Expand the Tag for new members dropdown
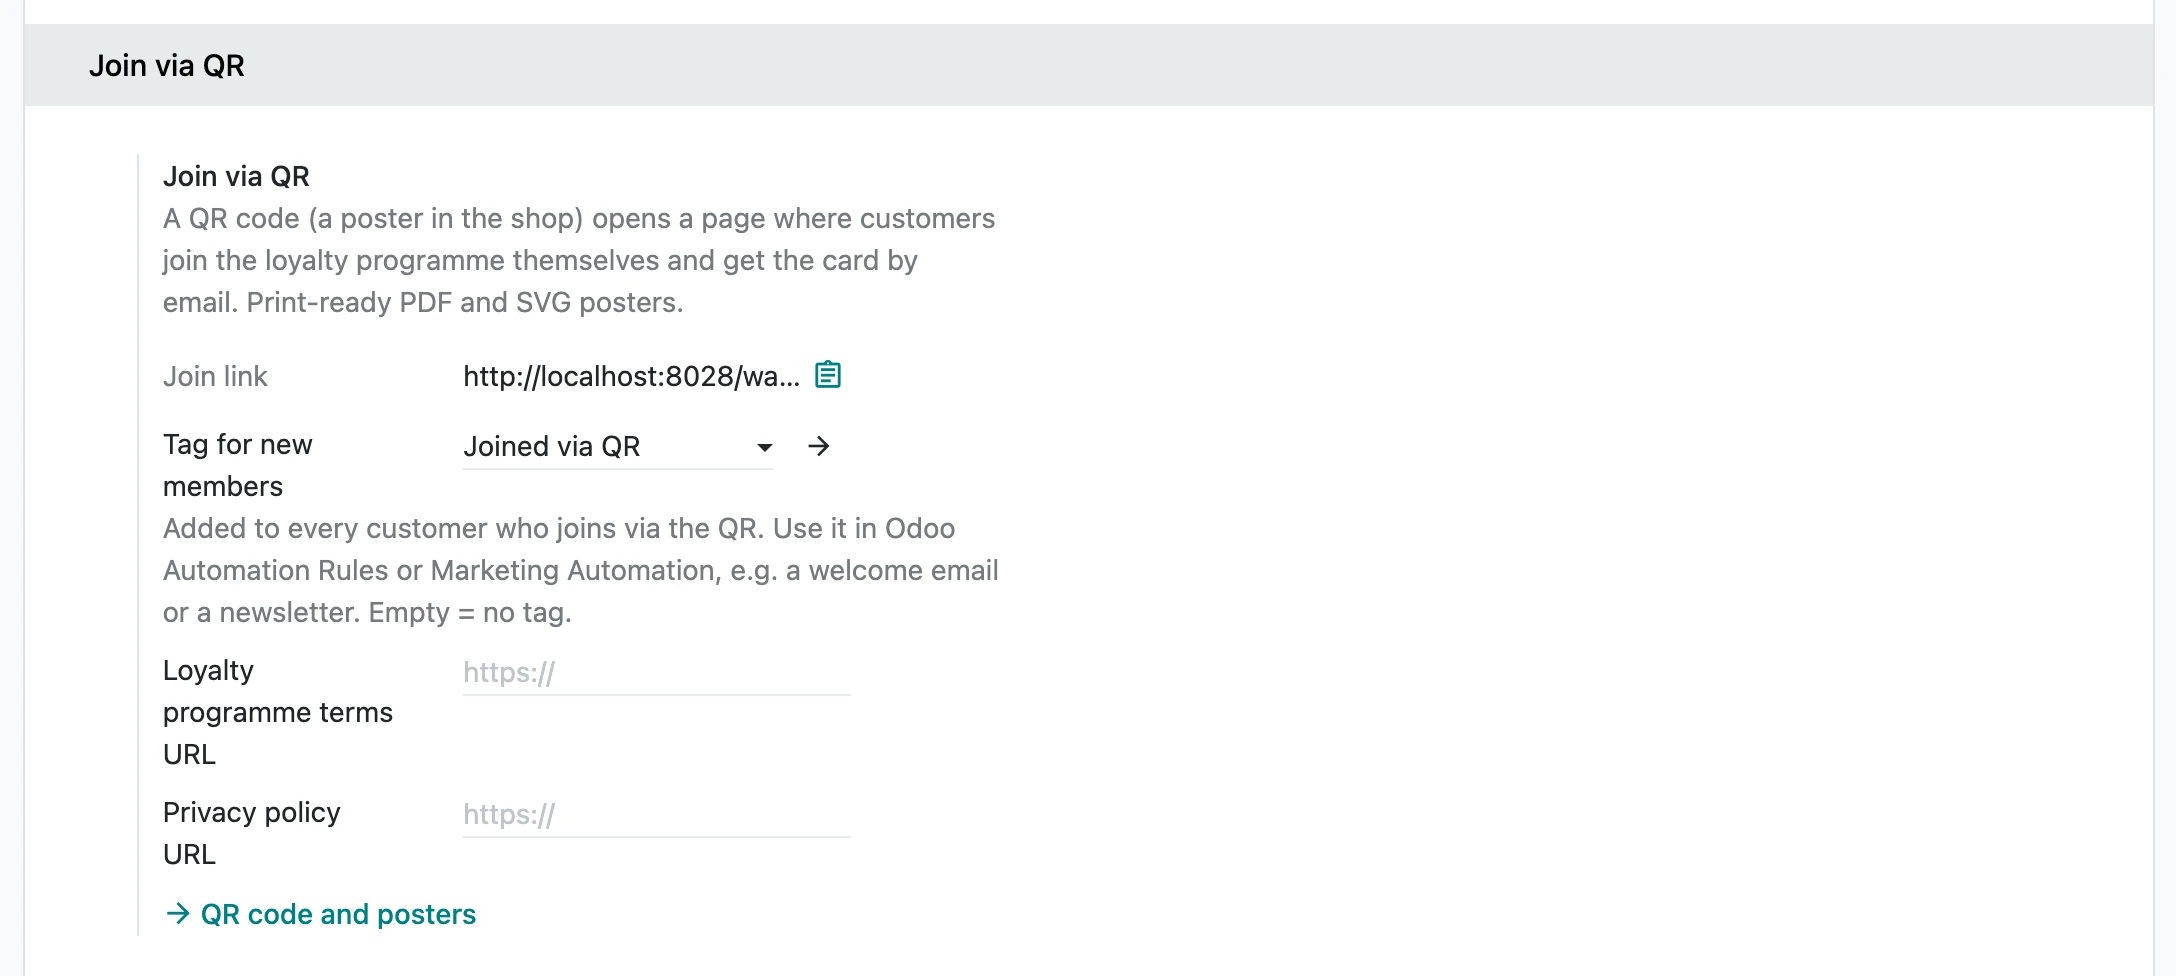 pos(764,447)
